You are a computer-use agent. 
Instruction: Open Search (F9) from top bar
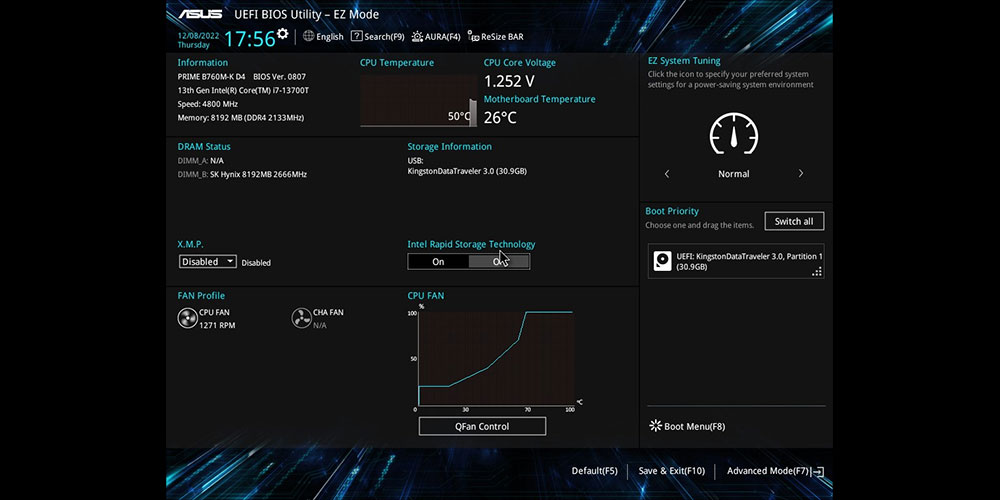tap(377, 37)
